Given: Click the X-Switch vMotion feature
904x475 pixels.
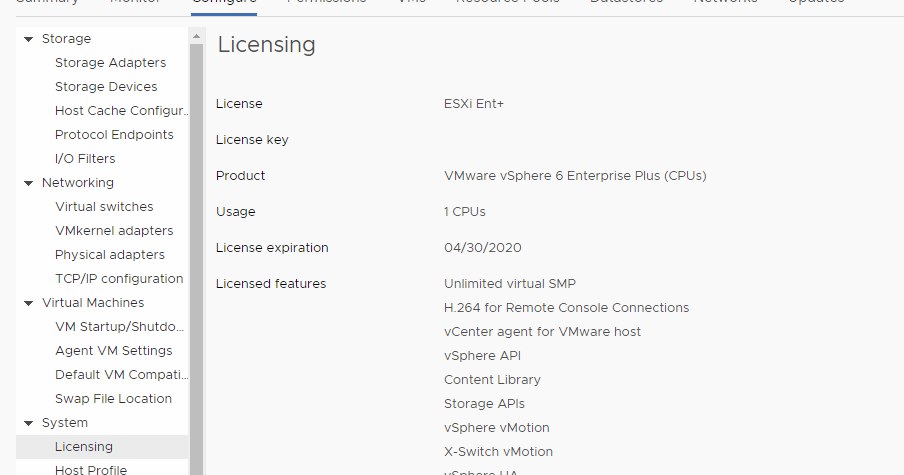Looking at the screenshot, I should click(498, 453).
